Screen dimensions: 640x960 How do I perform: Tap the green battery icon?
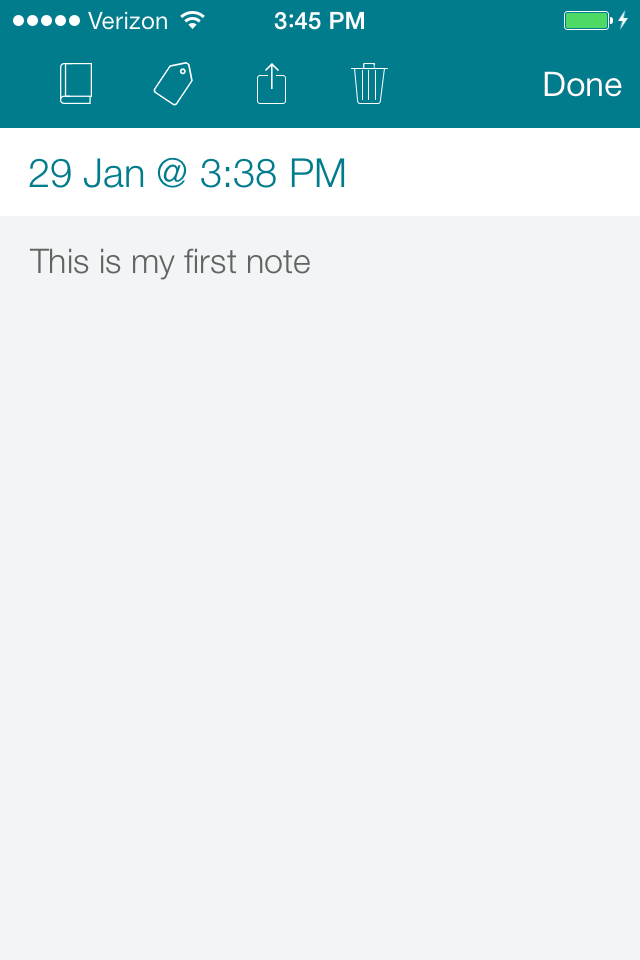[587, 20]
